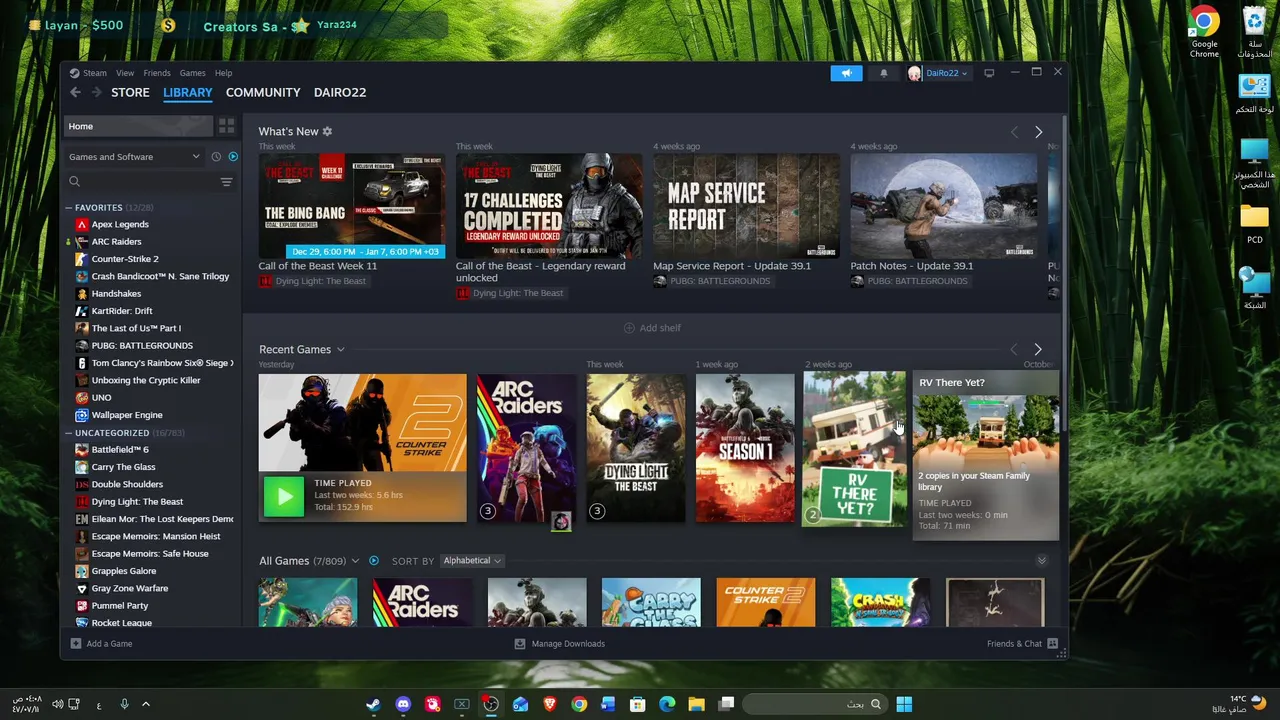
Task: Select Wallpaper Engine in the sidebar
Action: pos(127,415)
